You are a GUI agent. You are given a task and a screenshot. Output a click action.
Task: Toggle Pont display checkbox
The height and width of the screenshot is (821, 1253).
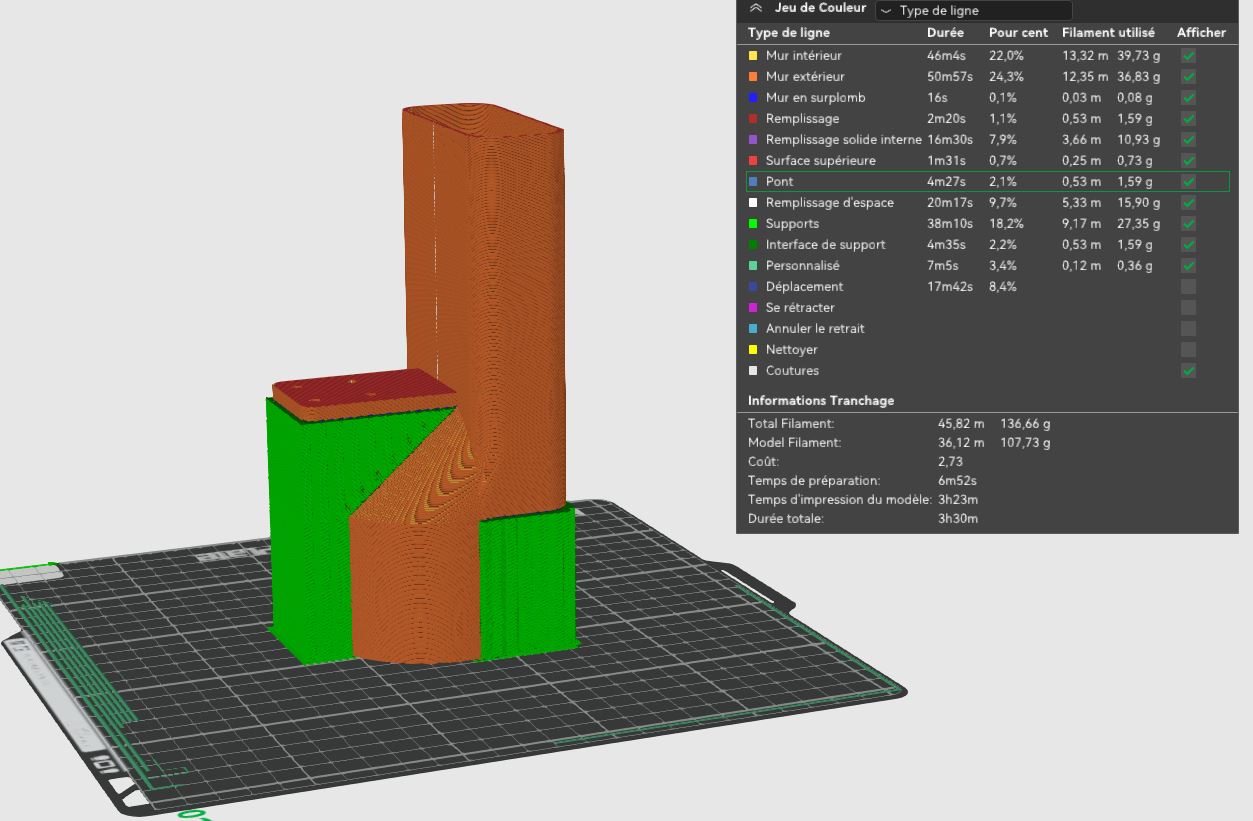coord(1188,182)
